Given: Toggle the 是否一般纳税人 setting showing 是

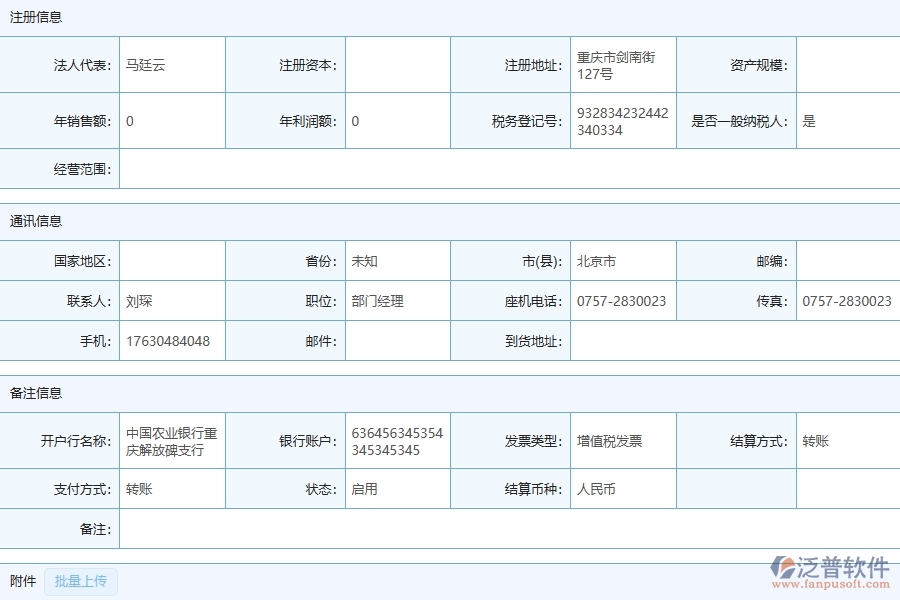Looking at the screenshot, I should pyautogui.click(x=847, y=121).
